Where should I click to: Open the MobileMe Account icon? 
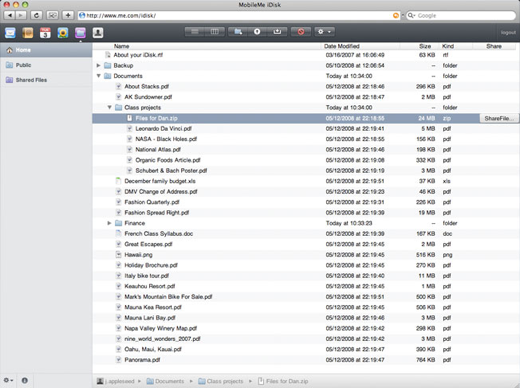click(98, 33)
